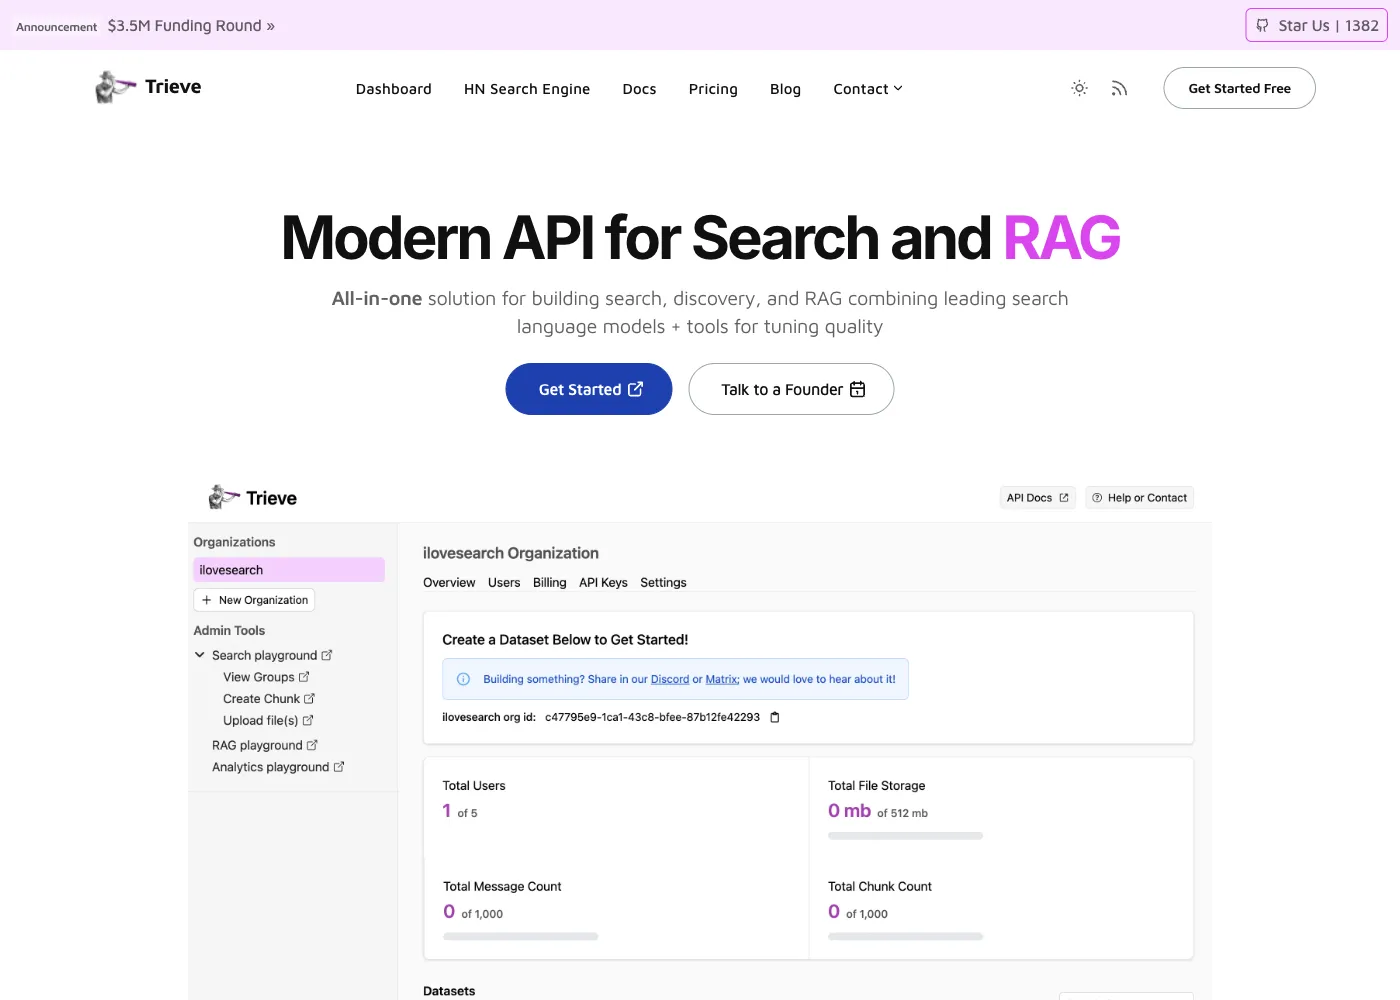Click the Trieve logo in the header

148,87
